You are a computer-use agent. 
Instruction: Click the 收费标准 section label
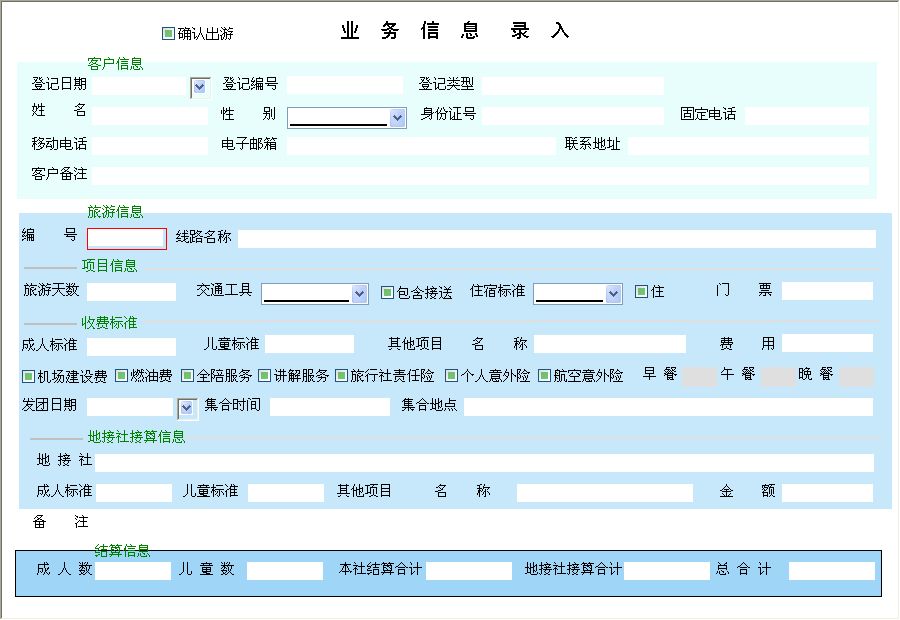click(x=109, y=323)
